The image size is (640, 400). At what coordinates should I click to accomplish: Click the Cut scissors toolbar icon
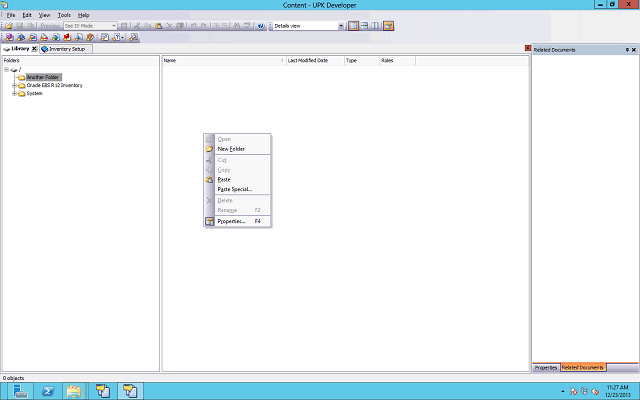pyautogui.click(x=137, y=26)
